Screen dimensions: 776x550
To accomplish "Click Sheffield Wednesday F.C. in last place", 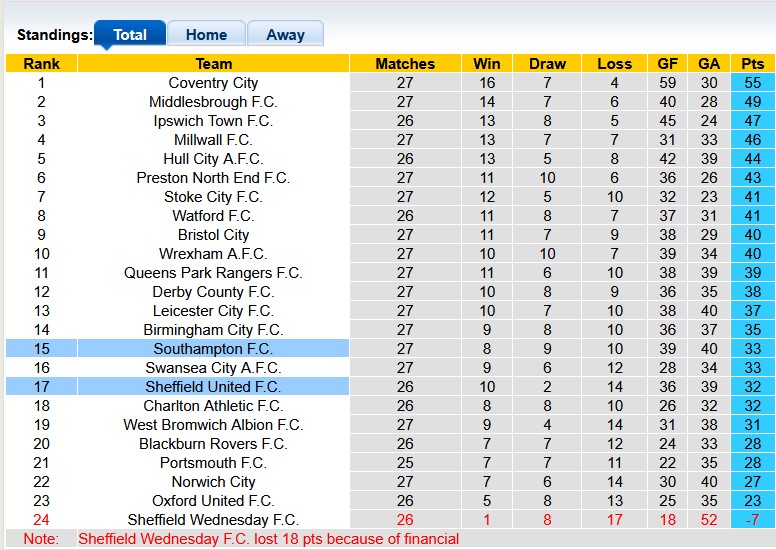I will point(213,520).
